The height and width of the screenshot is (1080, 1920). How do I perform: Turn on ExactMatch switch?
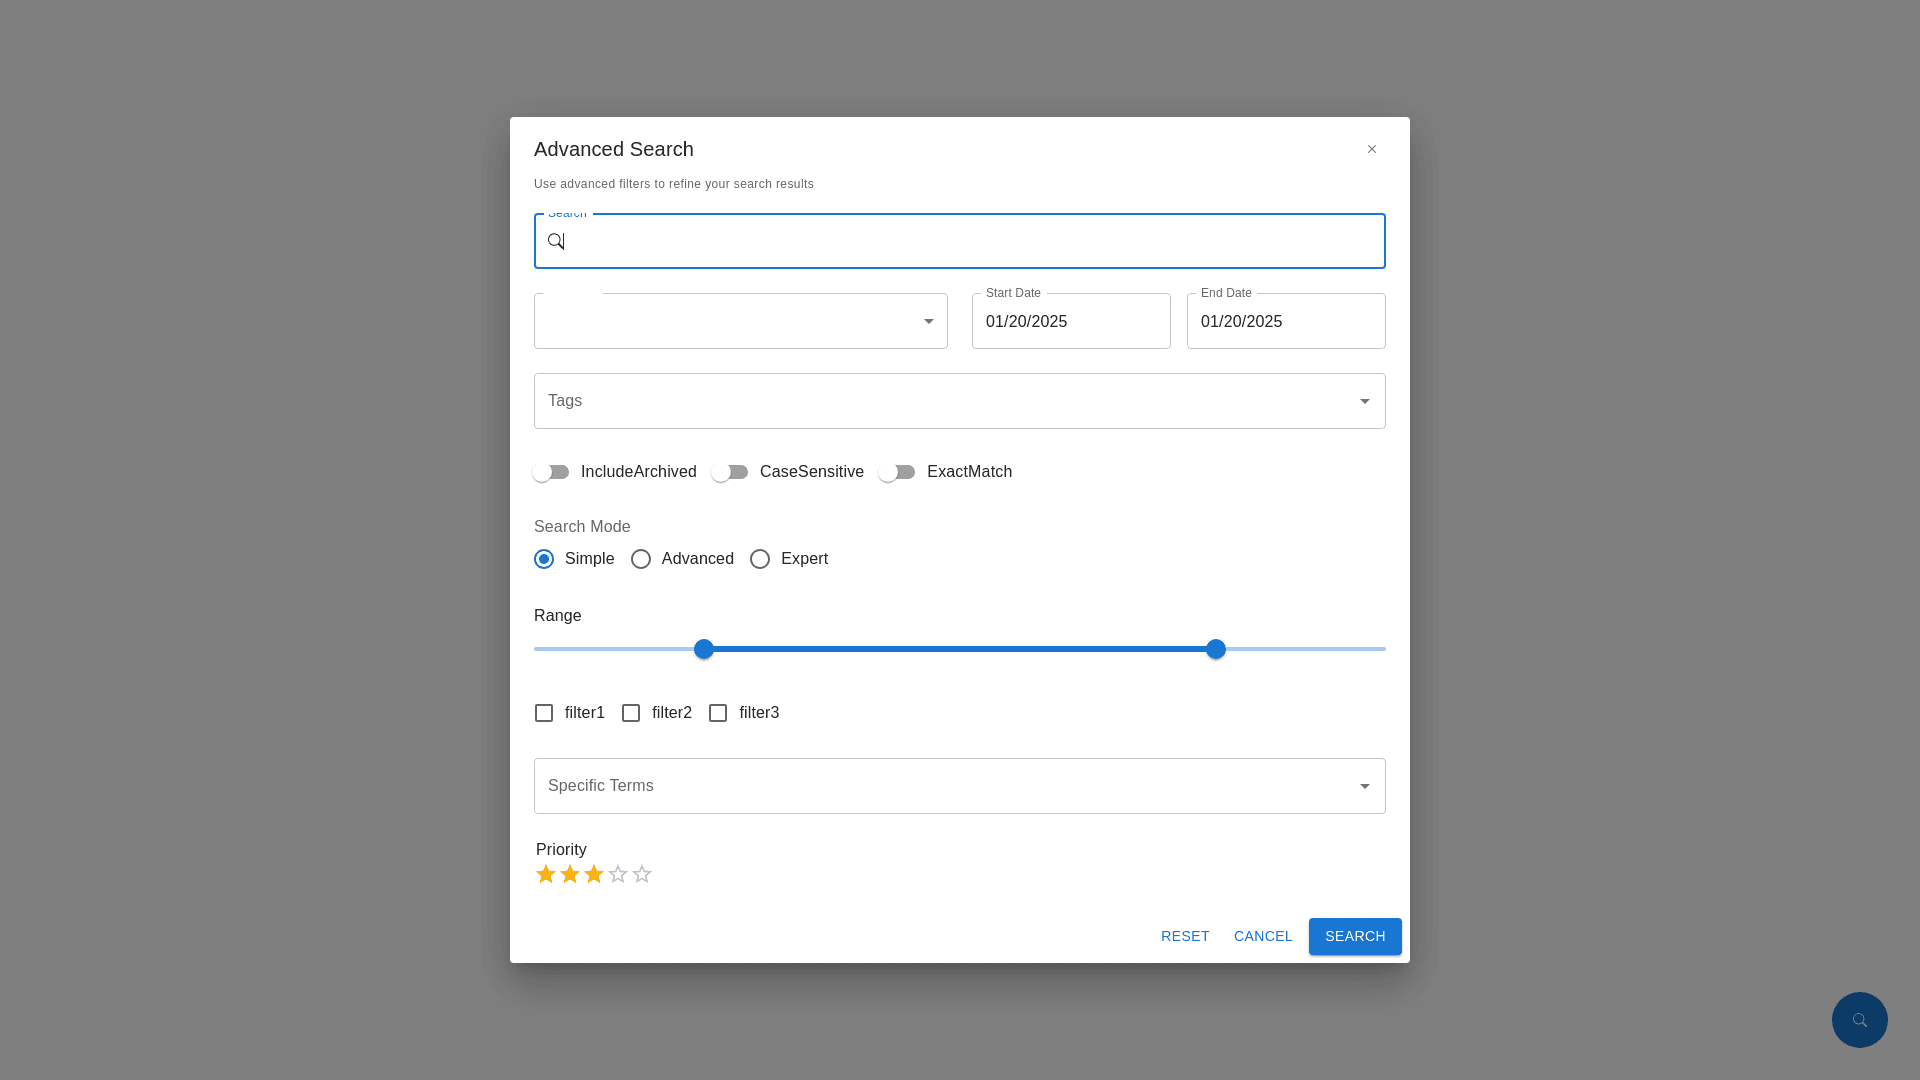point(897,472)
